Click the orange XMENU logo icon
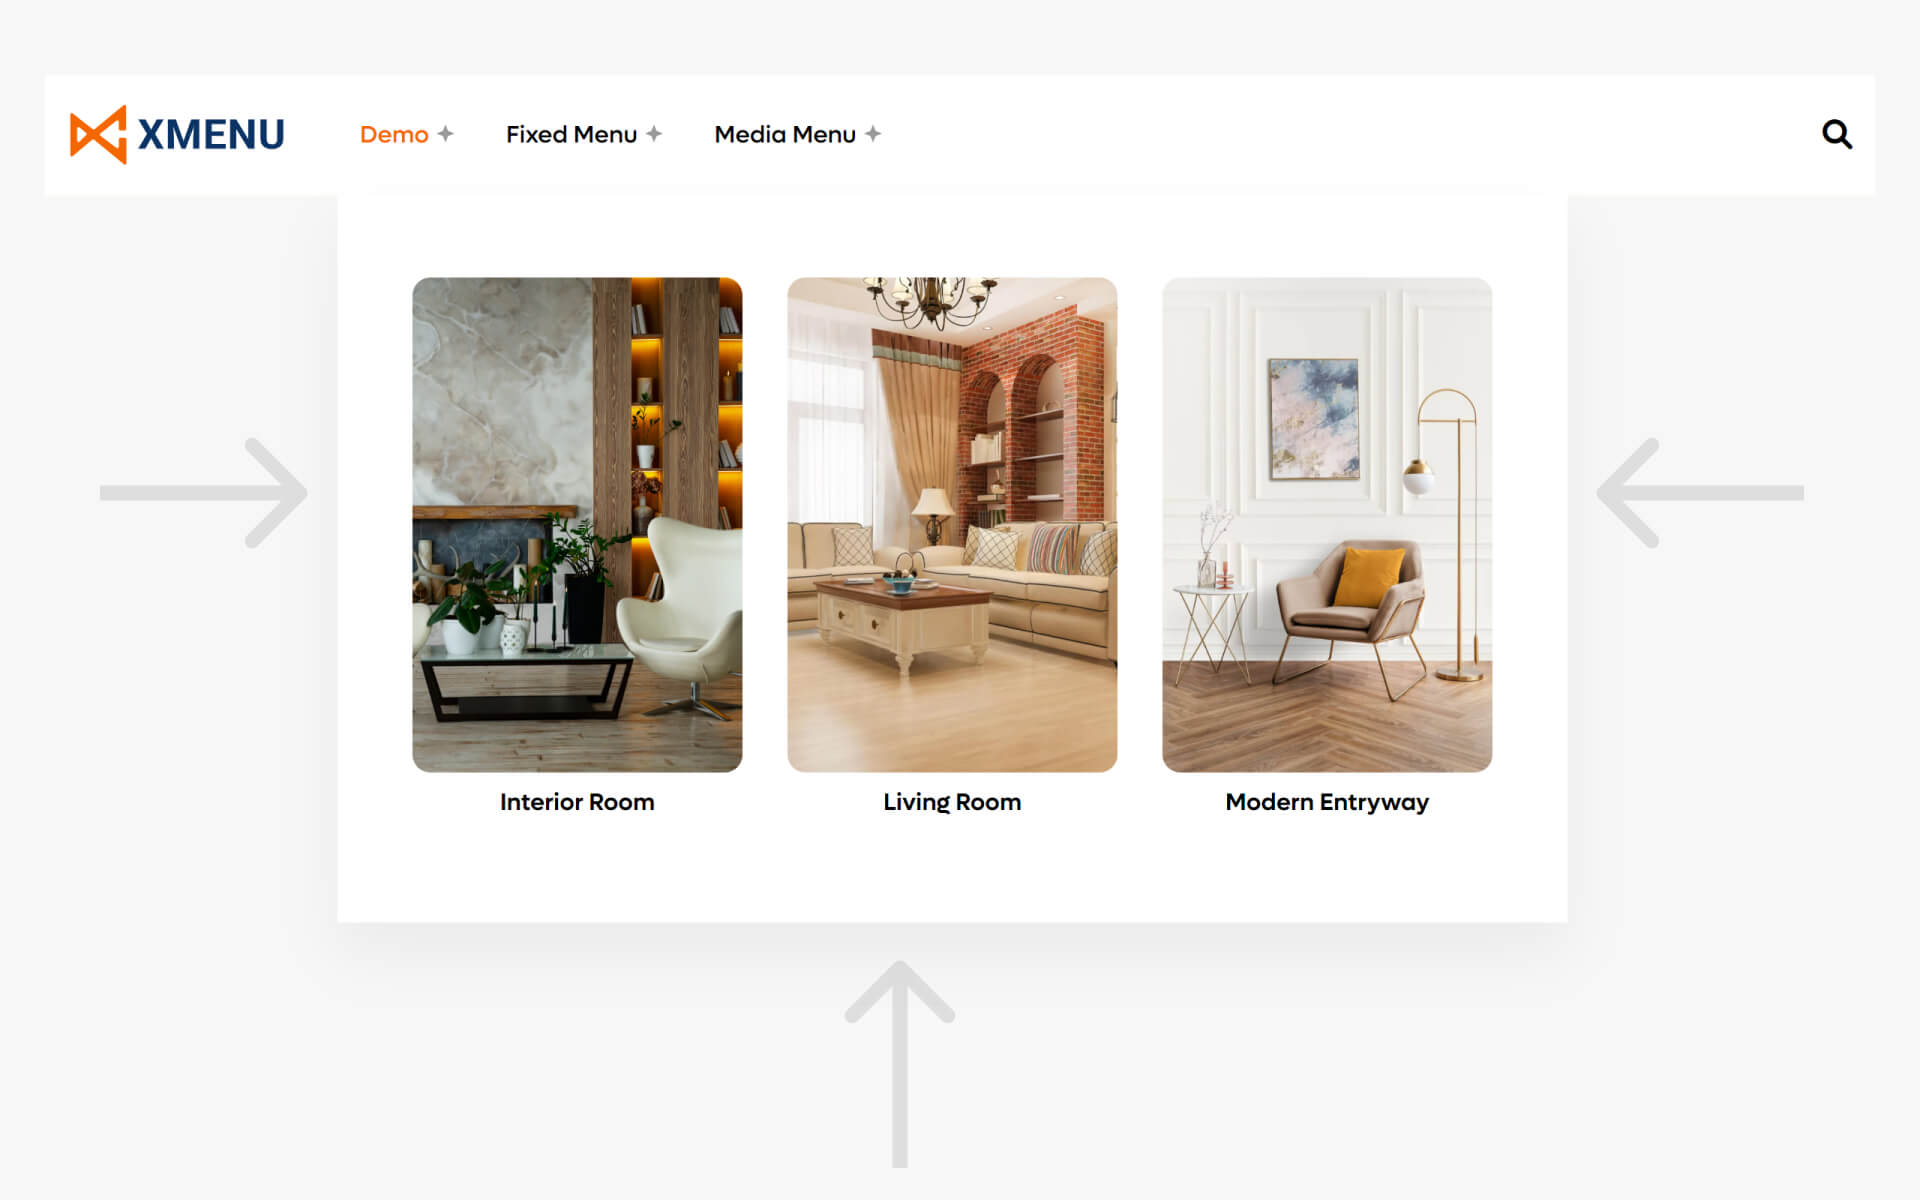Screen dimensions: 1920x1200 tap(98, 134)
